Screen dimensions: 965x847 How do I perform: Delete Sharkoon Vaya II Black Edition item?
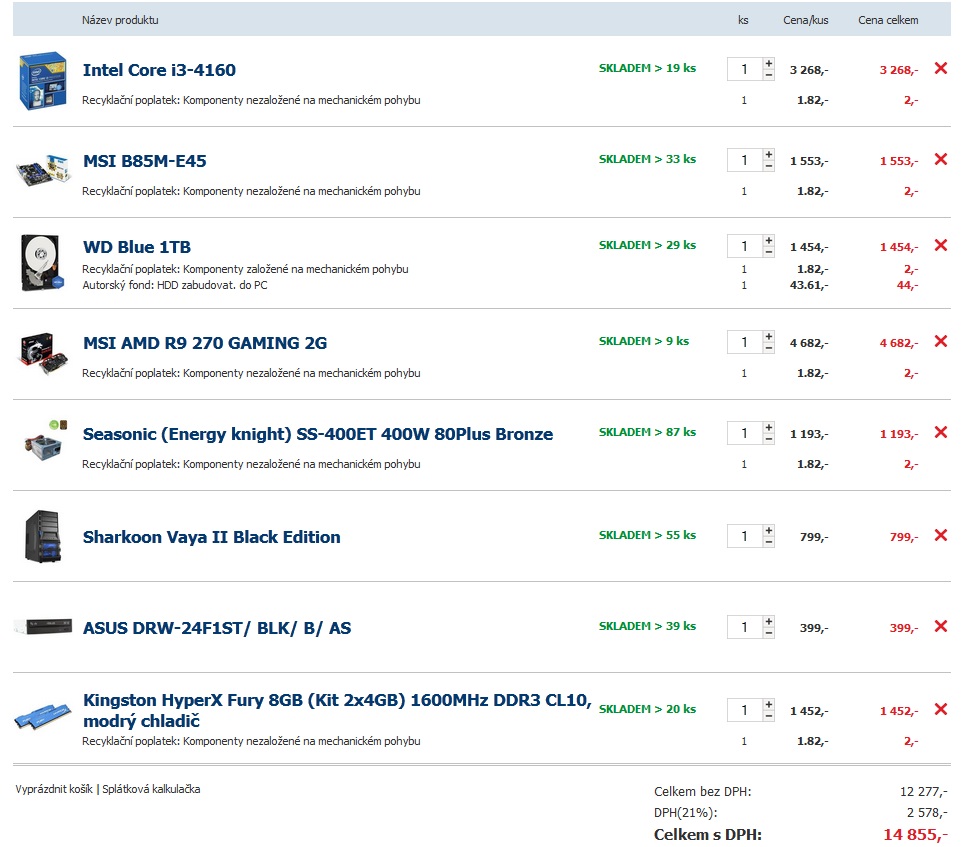pos(940,536)
